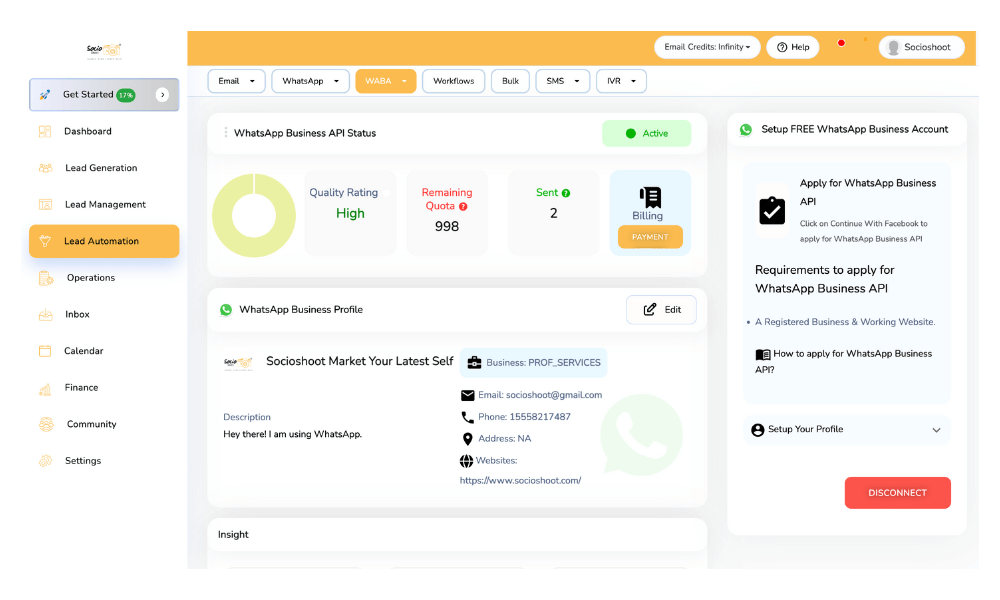Click the Get Started 17% progress item
This screenshot has height=600, width=1000.
coord(104,95)
